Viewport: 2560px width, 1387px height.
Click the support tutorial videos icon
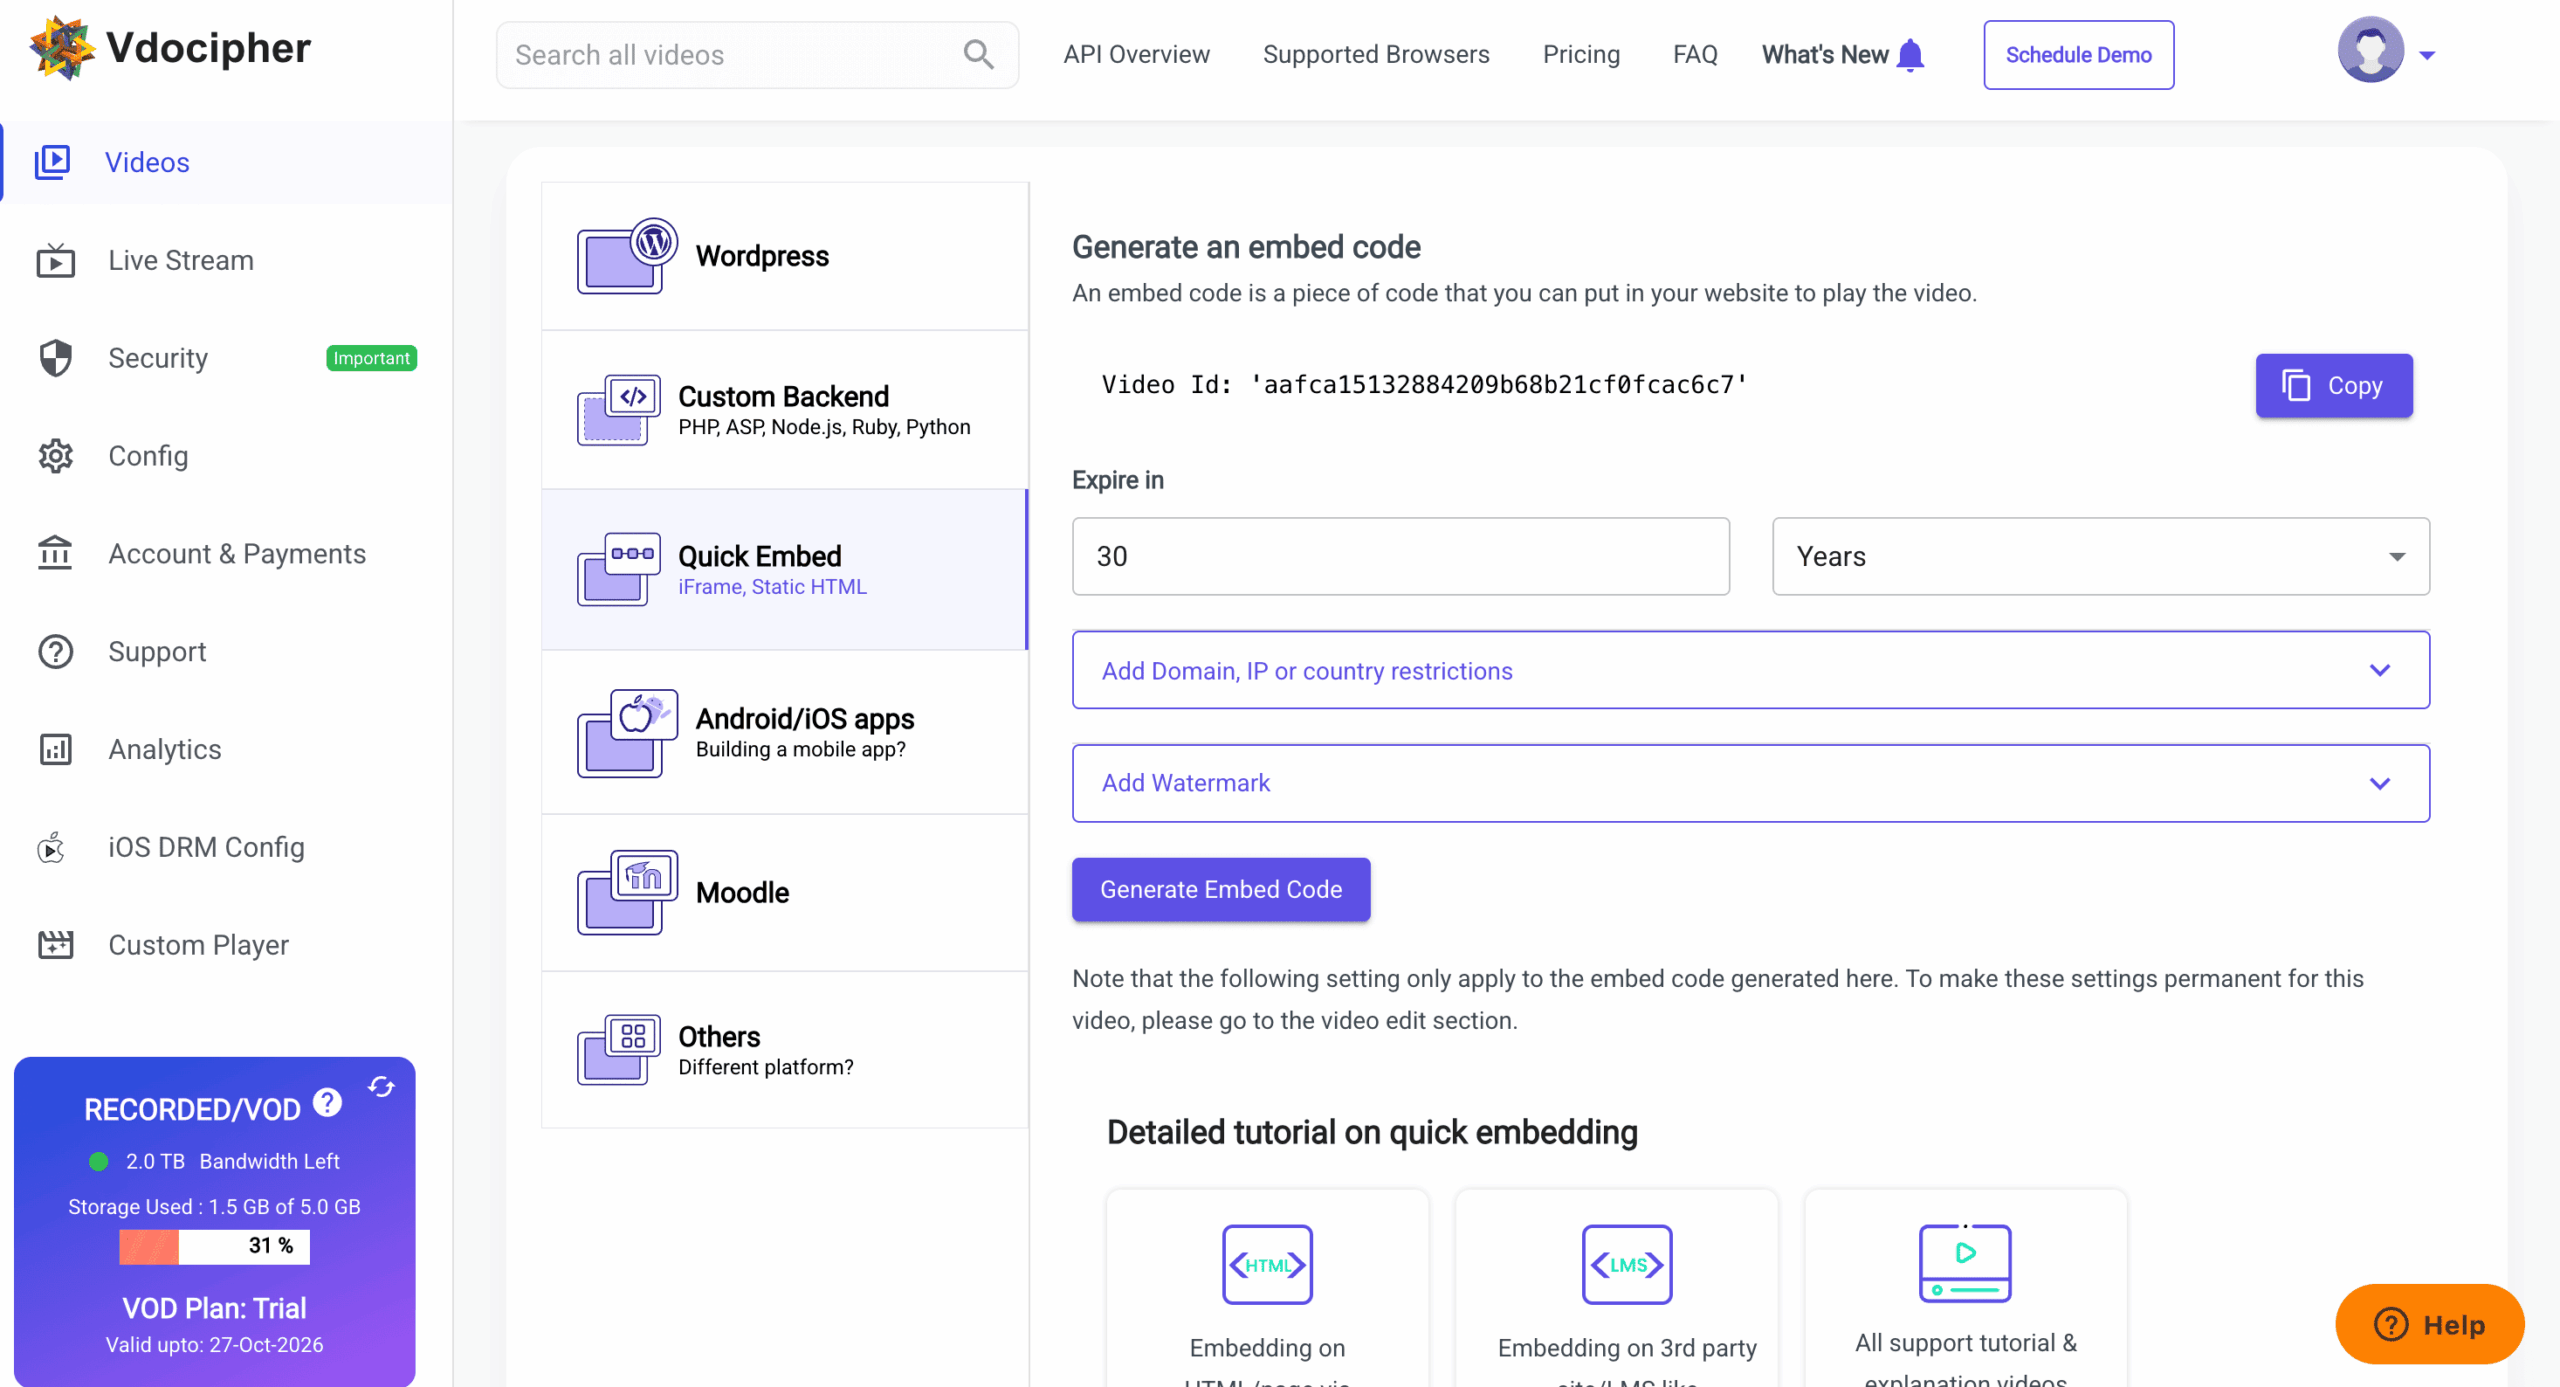(x=1964, y=1262)
